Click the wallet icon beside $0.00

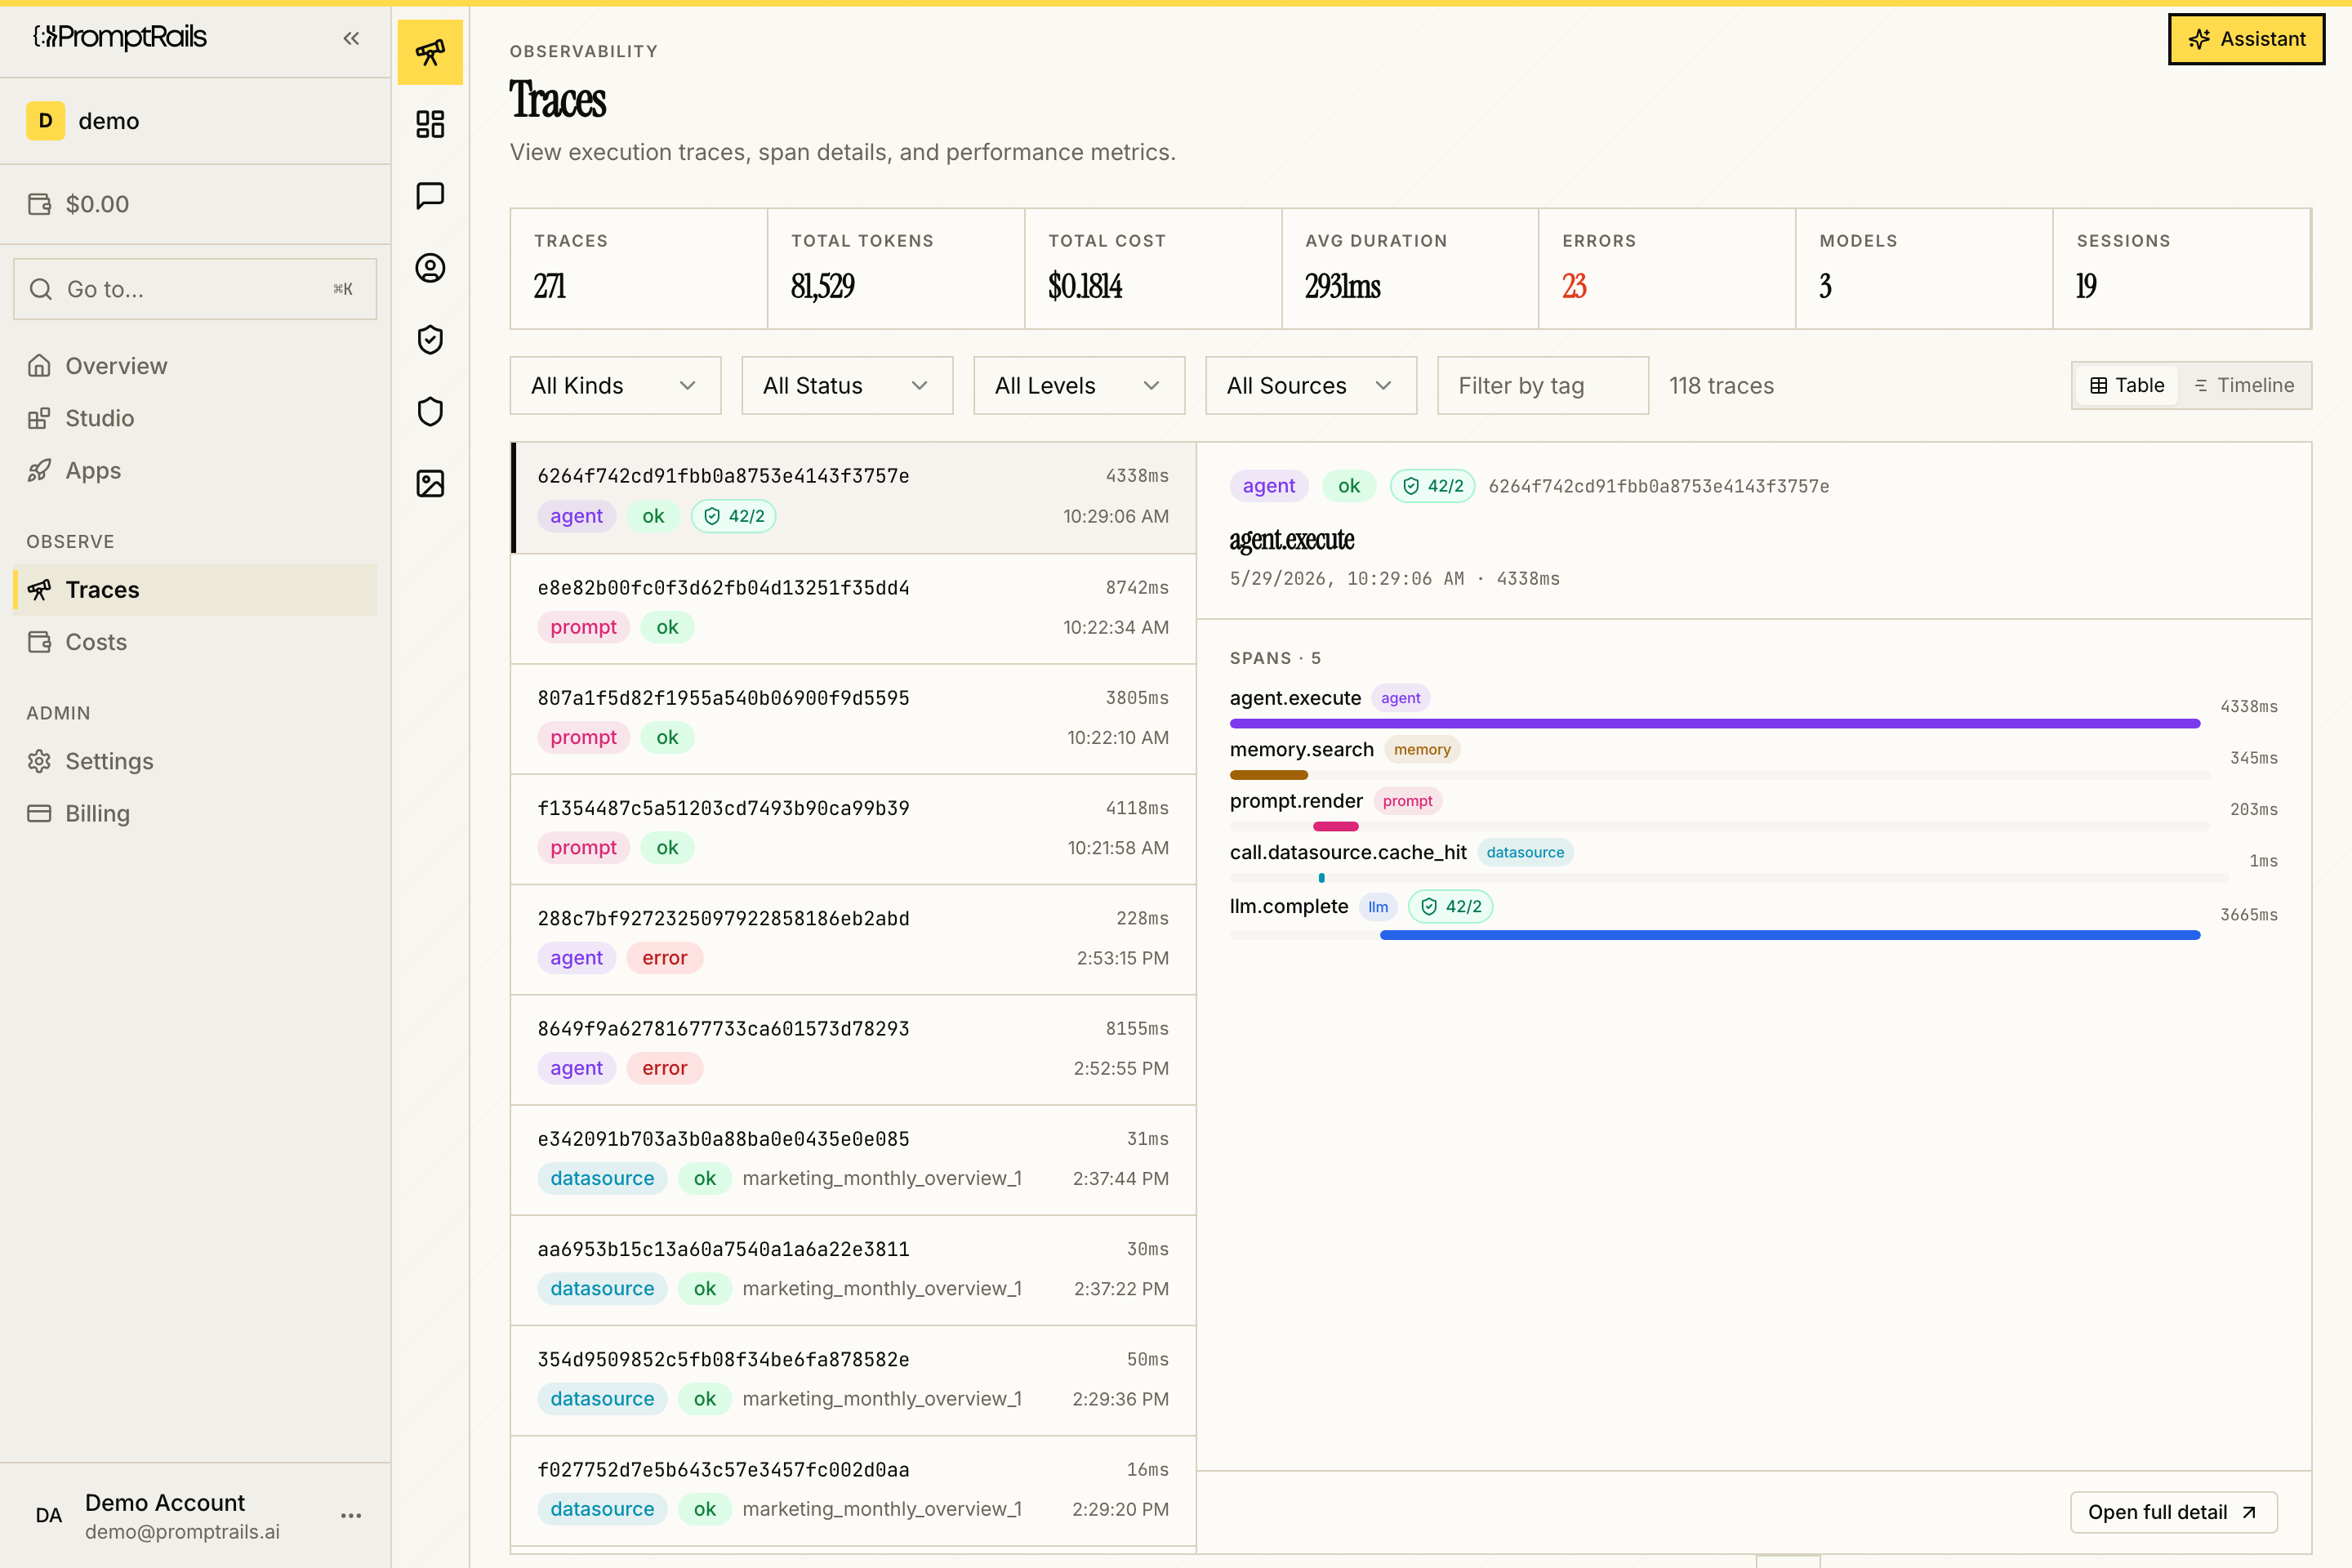pos(40,204)
